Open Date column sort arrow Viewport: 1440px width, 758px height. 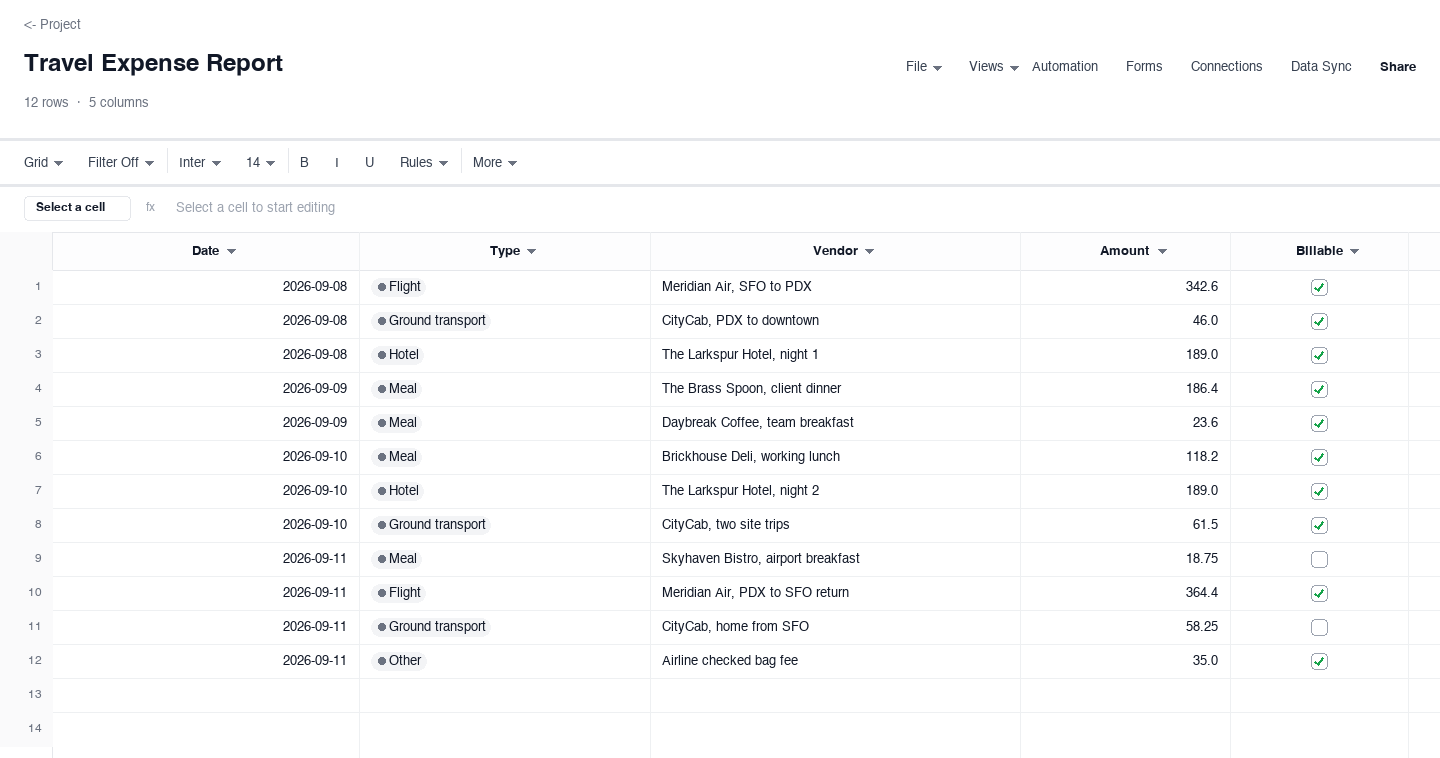pos(231,251)
